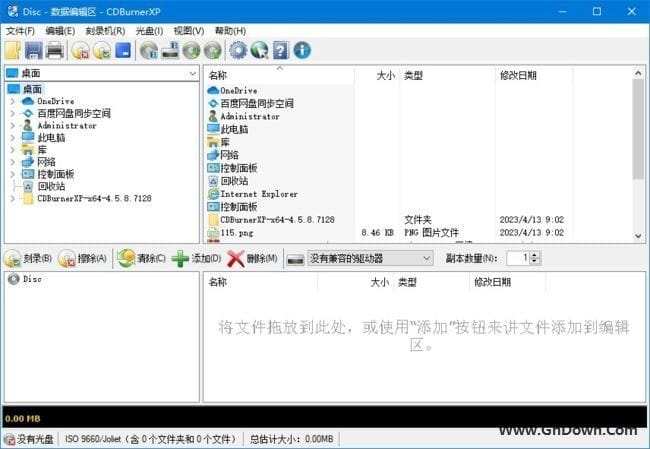Click the 副本数量 copies input field

coord(519,258)
